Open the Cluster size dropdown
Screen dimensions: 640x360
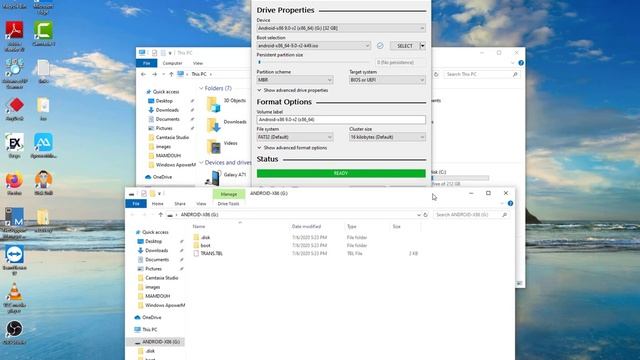coord(387,137)
